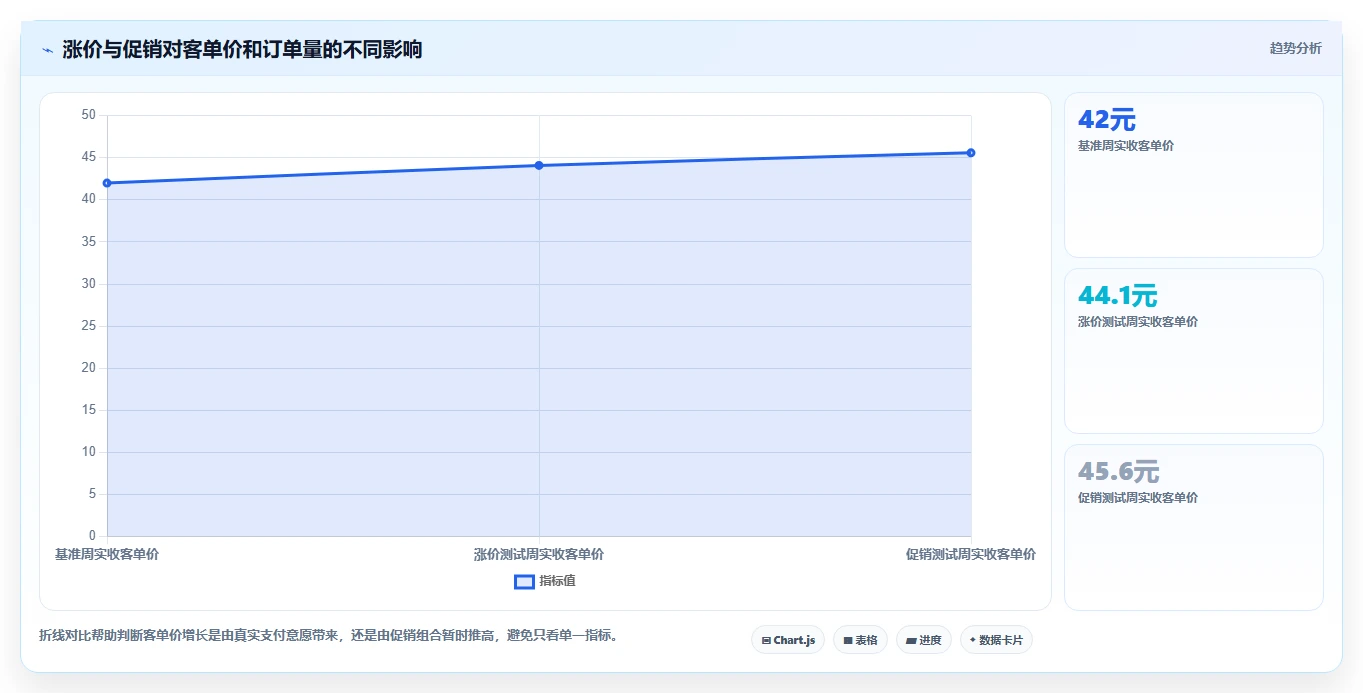Click the lightning icon before the title
Image resolution: width=1363 pixels, height=693 pixels.
click(x=47, y=49)
